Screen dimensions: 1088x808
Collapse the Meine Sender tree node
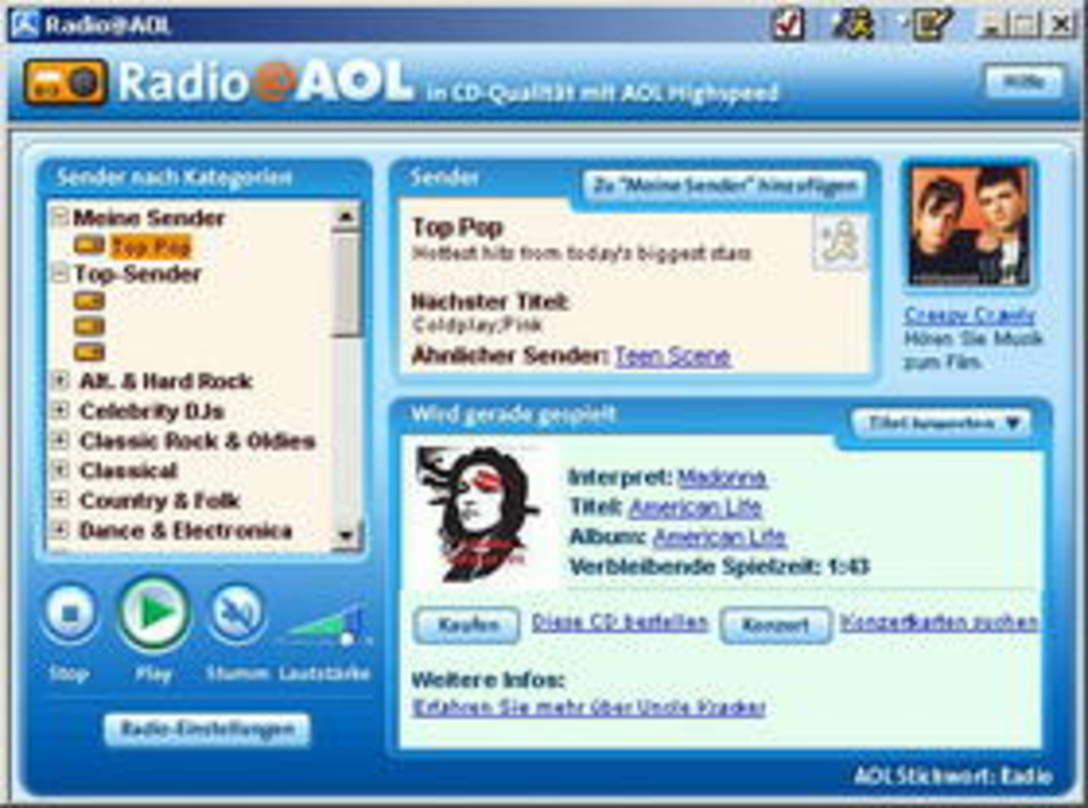[x=60, y=218]
